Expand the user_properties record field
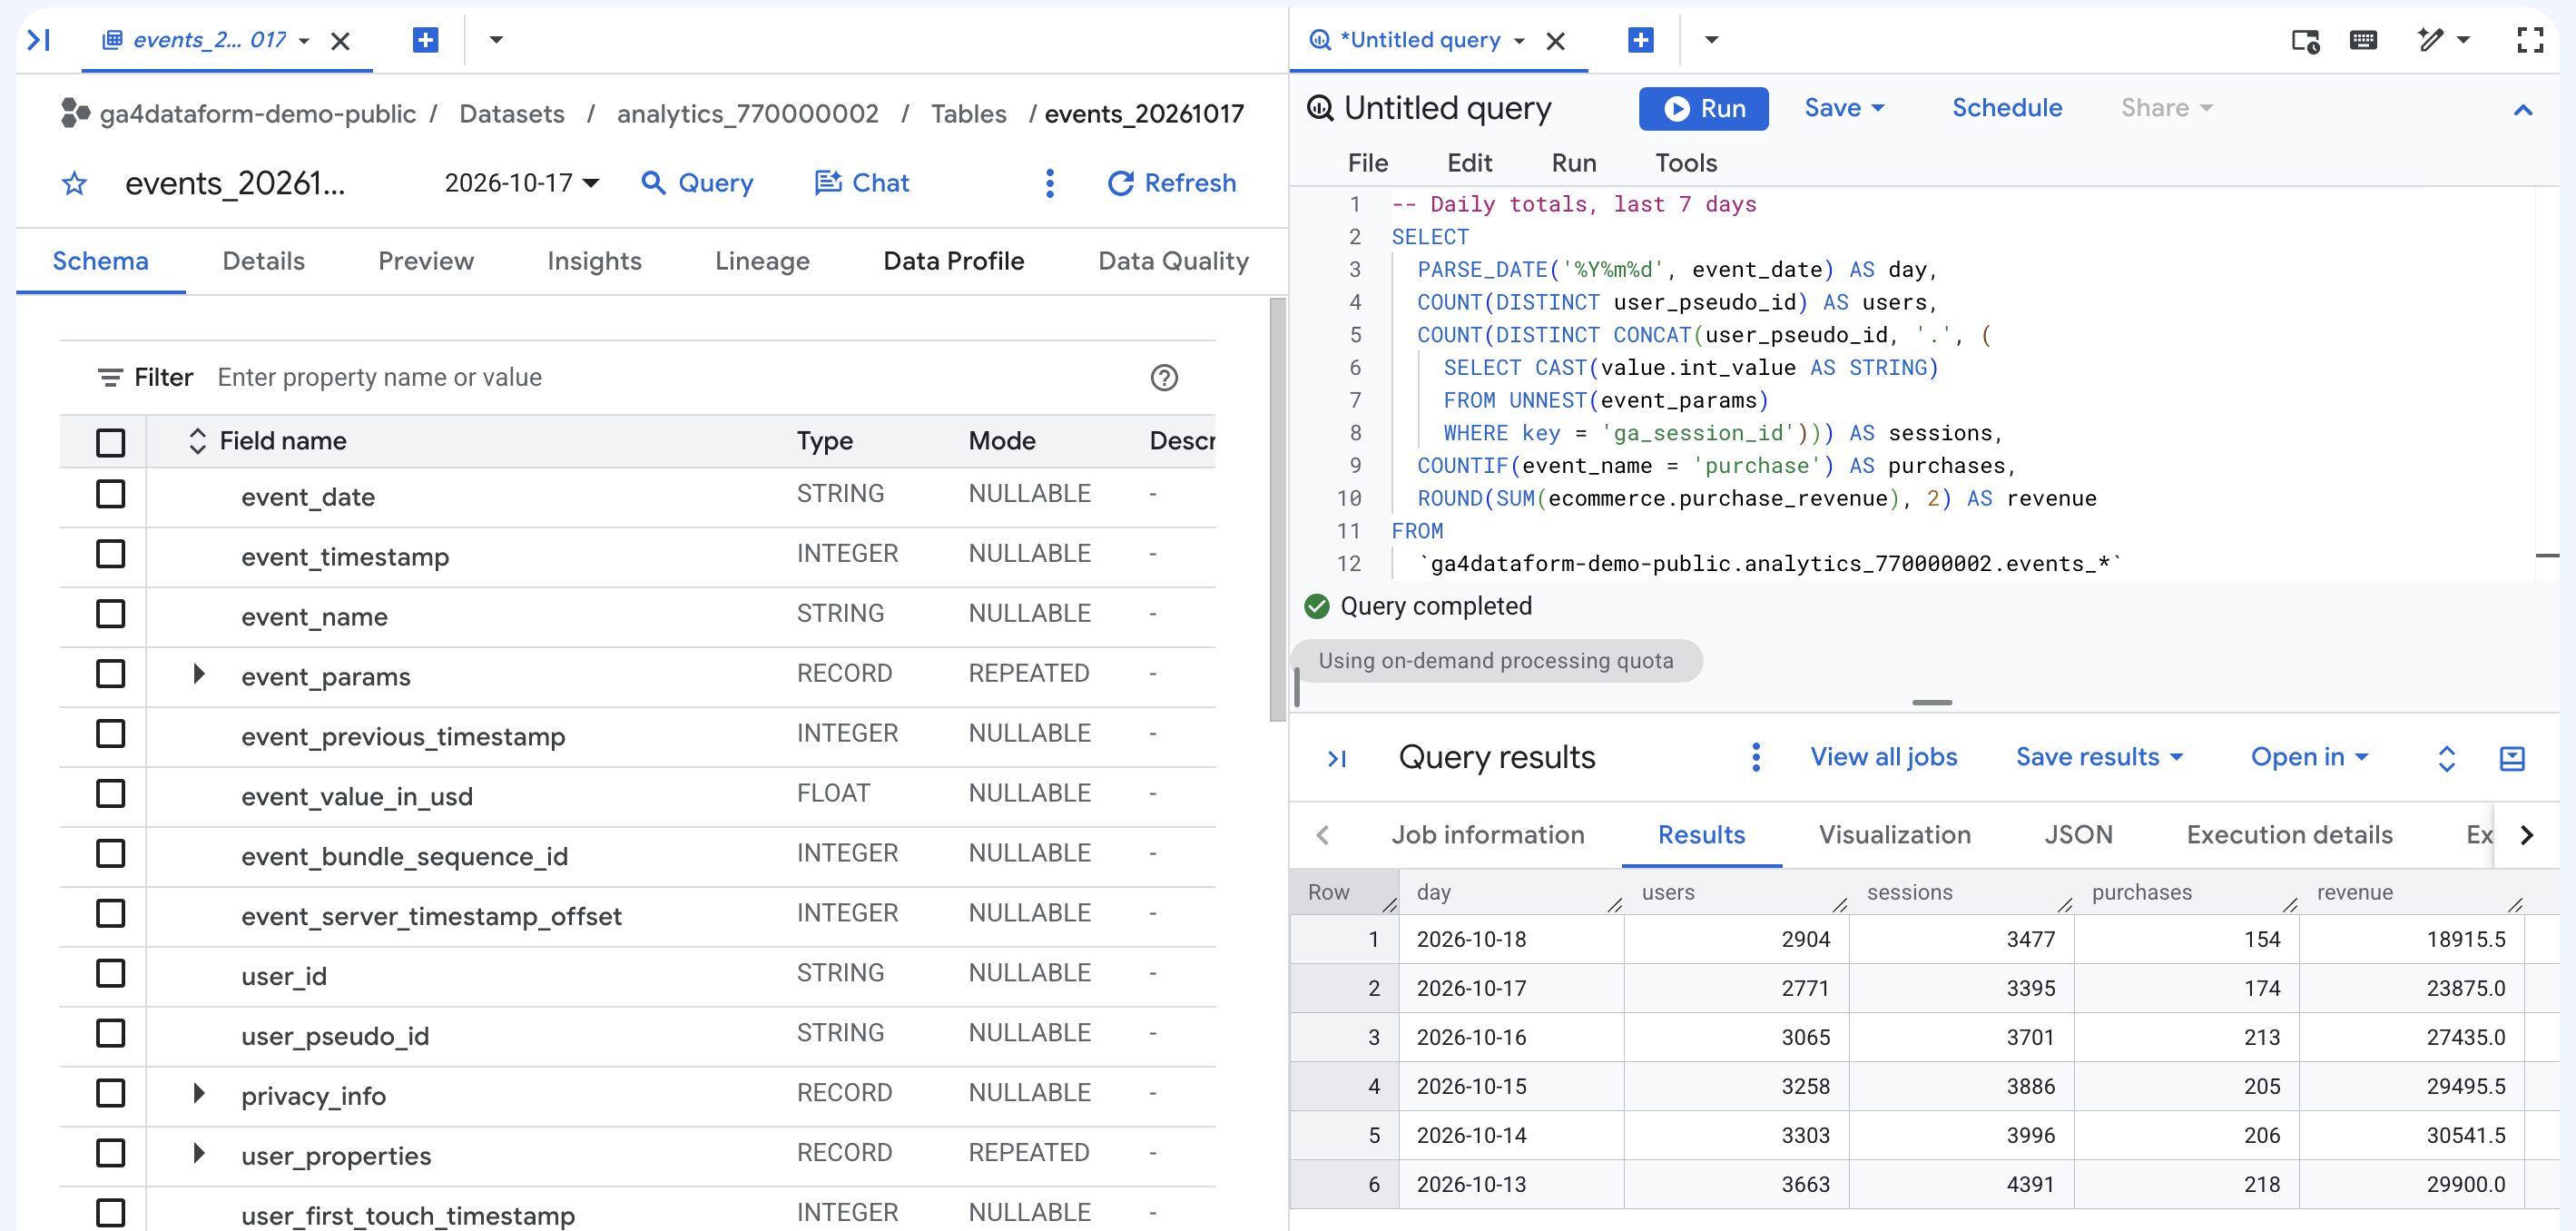The height and width of the screenshot is (1231, 2576). point(198,1153)
